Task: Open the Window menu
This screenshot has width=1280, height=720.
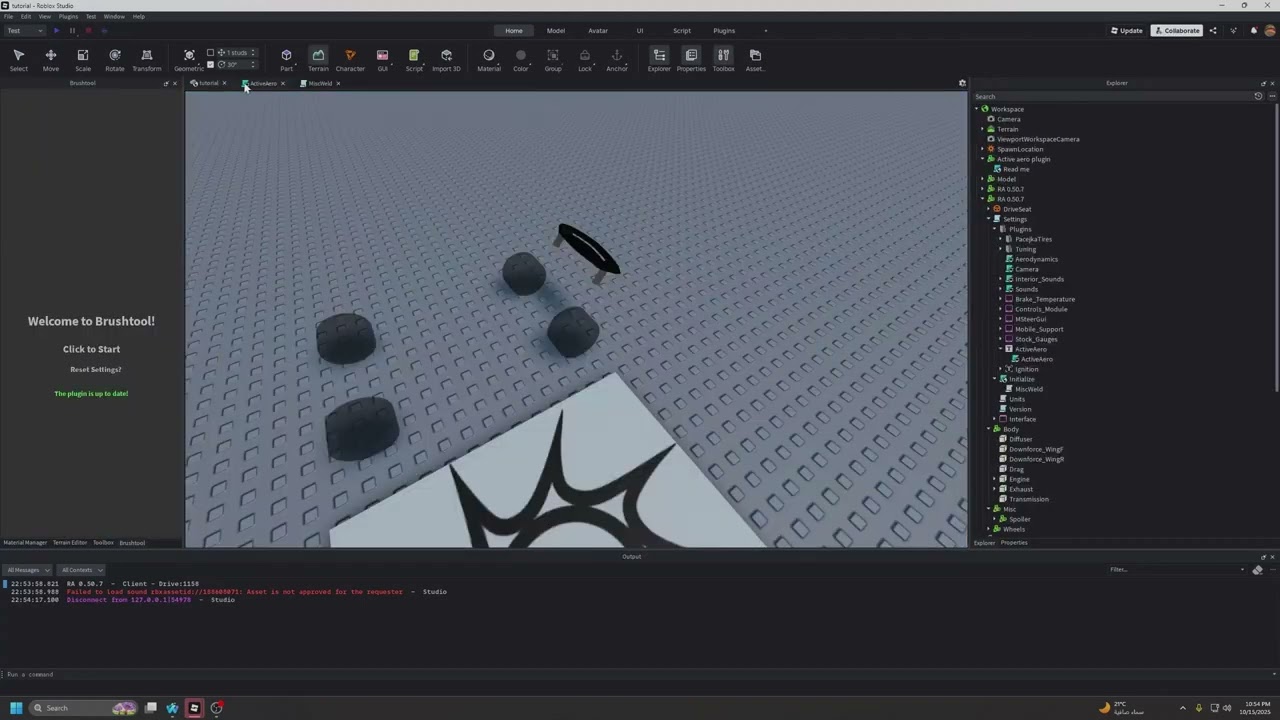Action: click(x=114, y=17)
